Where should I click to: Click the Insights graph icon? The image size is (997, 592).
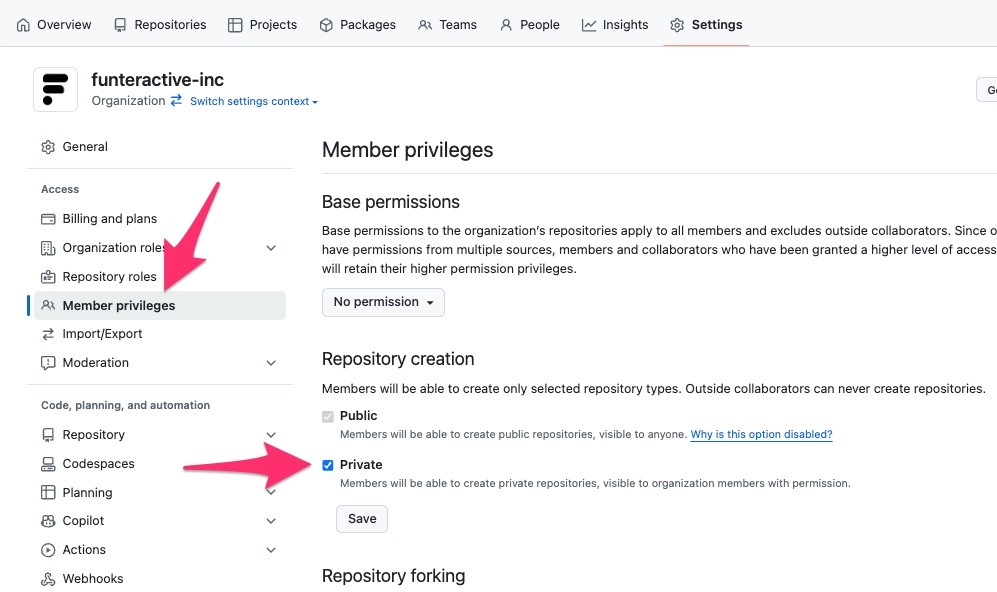pyautogui.click(x=589, y=25)
